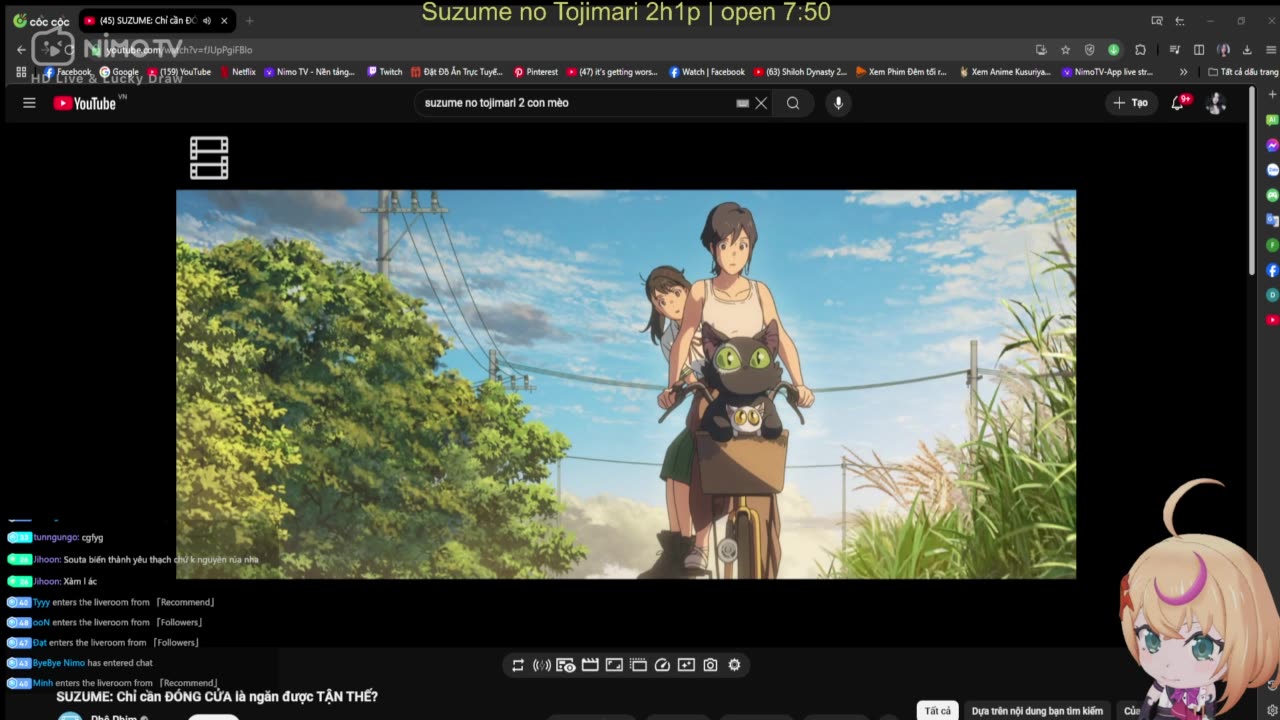Toggle the browser side panel icon

coord(1199,50)
